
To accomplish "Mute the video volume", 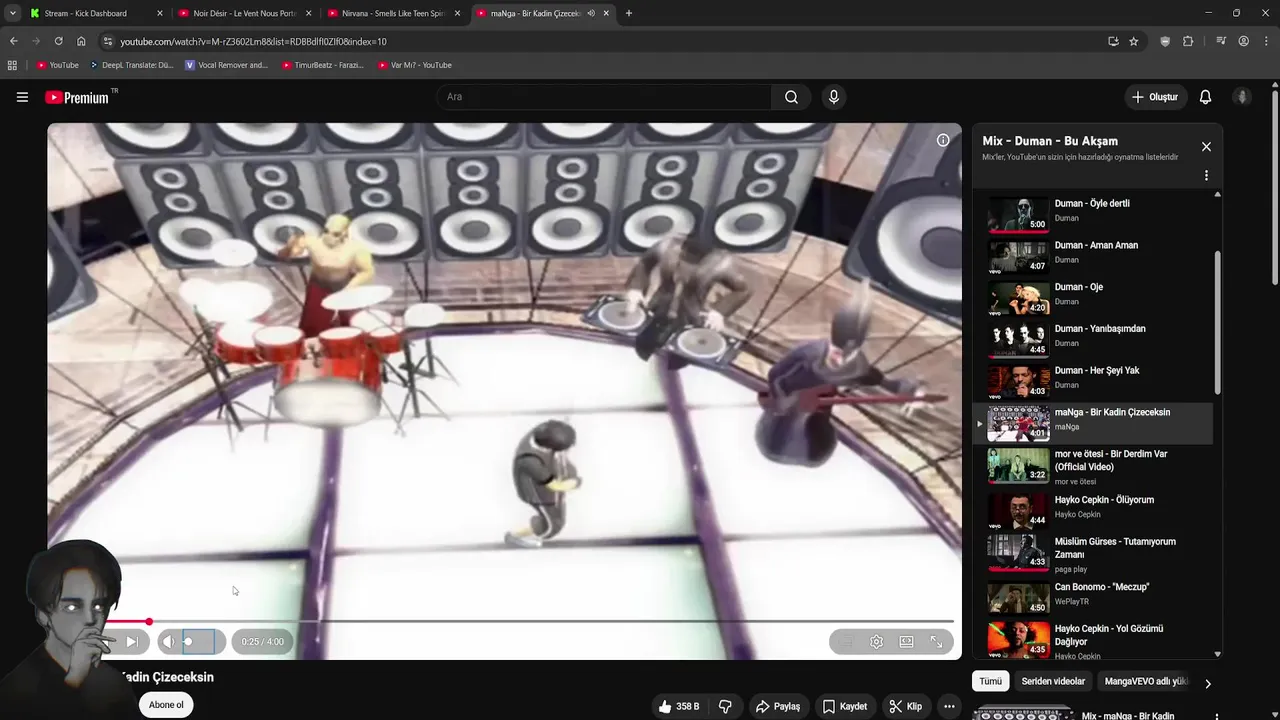I will tap(168, 642).
